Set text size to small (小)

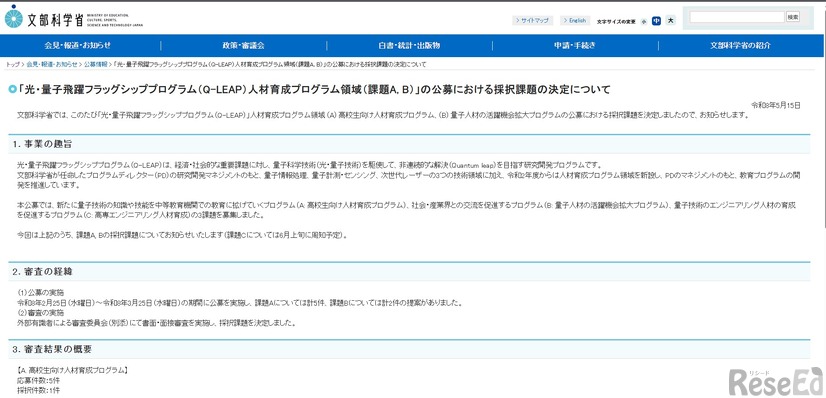(644, 22)
